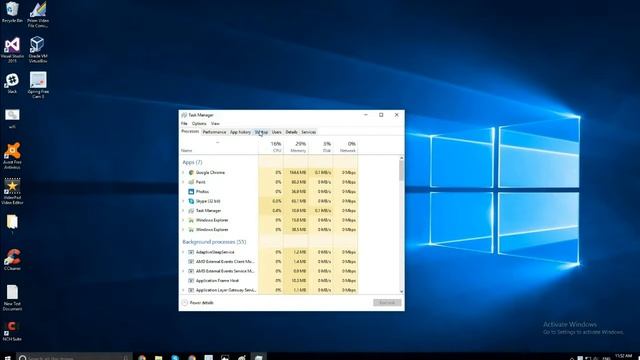The image size is (640, 360).
Task: Select the Windows Explorer row using 15.8 MB
Action: 269,220
